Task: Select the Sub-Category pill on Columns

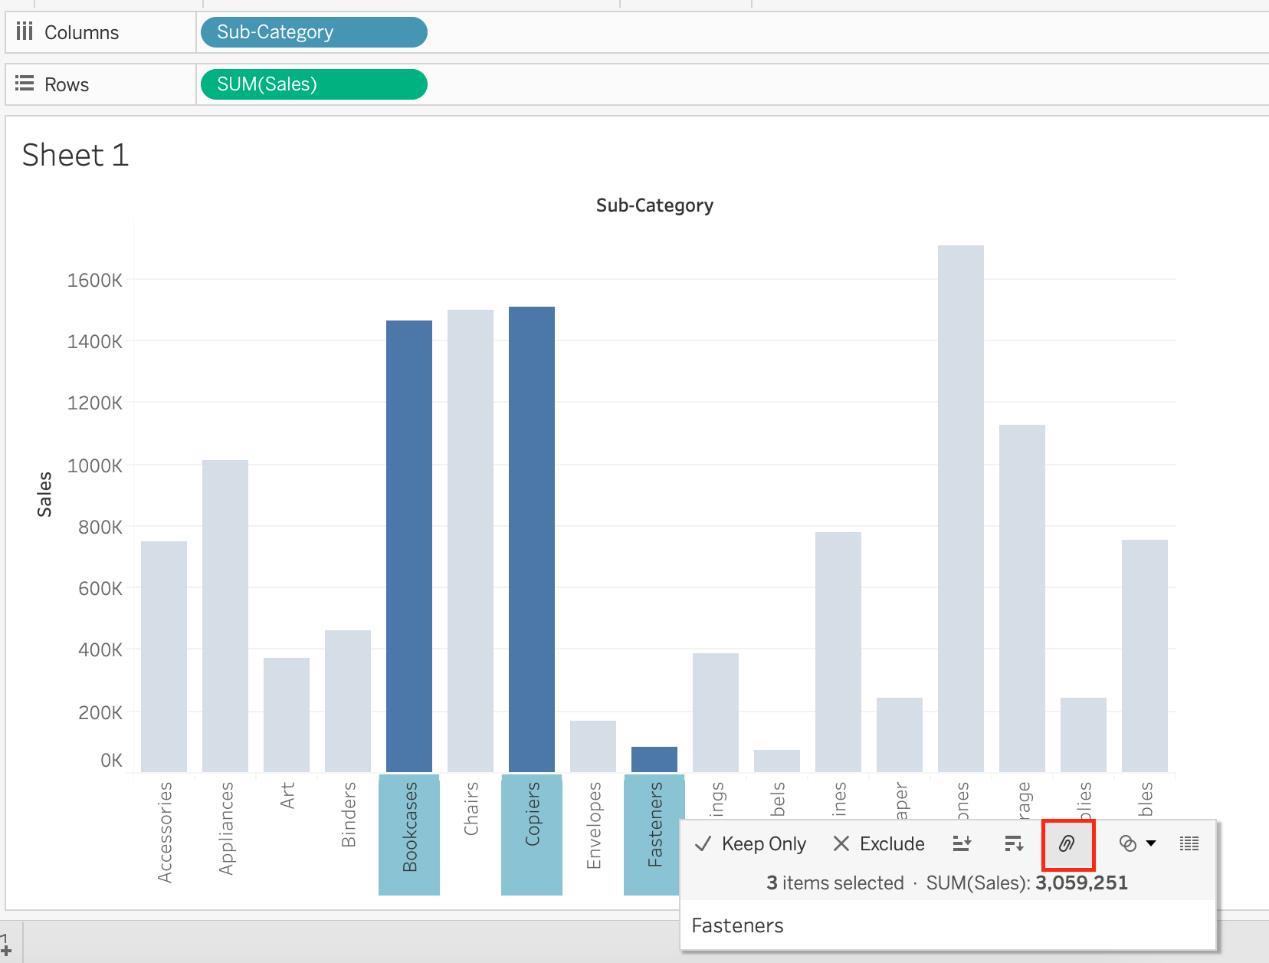Action: 313,32
